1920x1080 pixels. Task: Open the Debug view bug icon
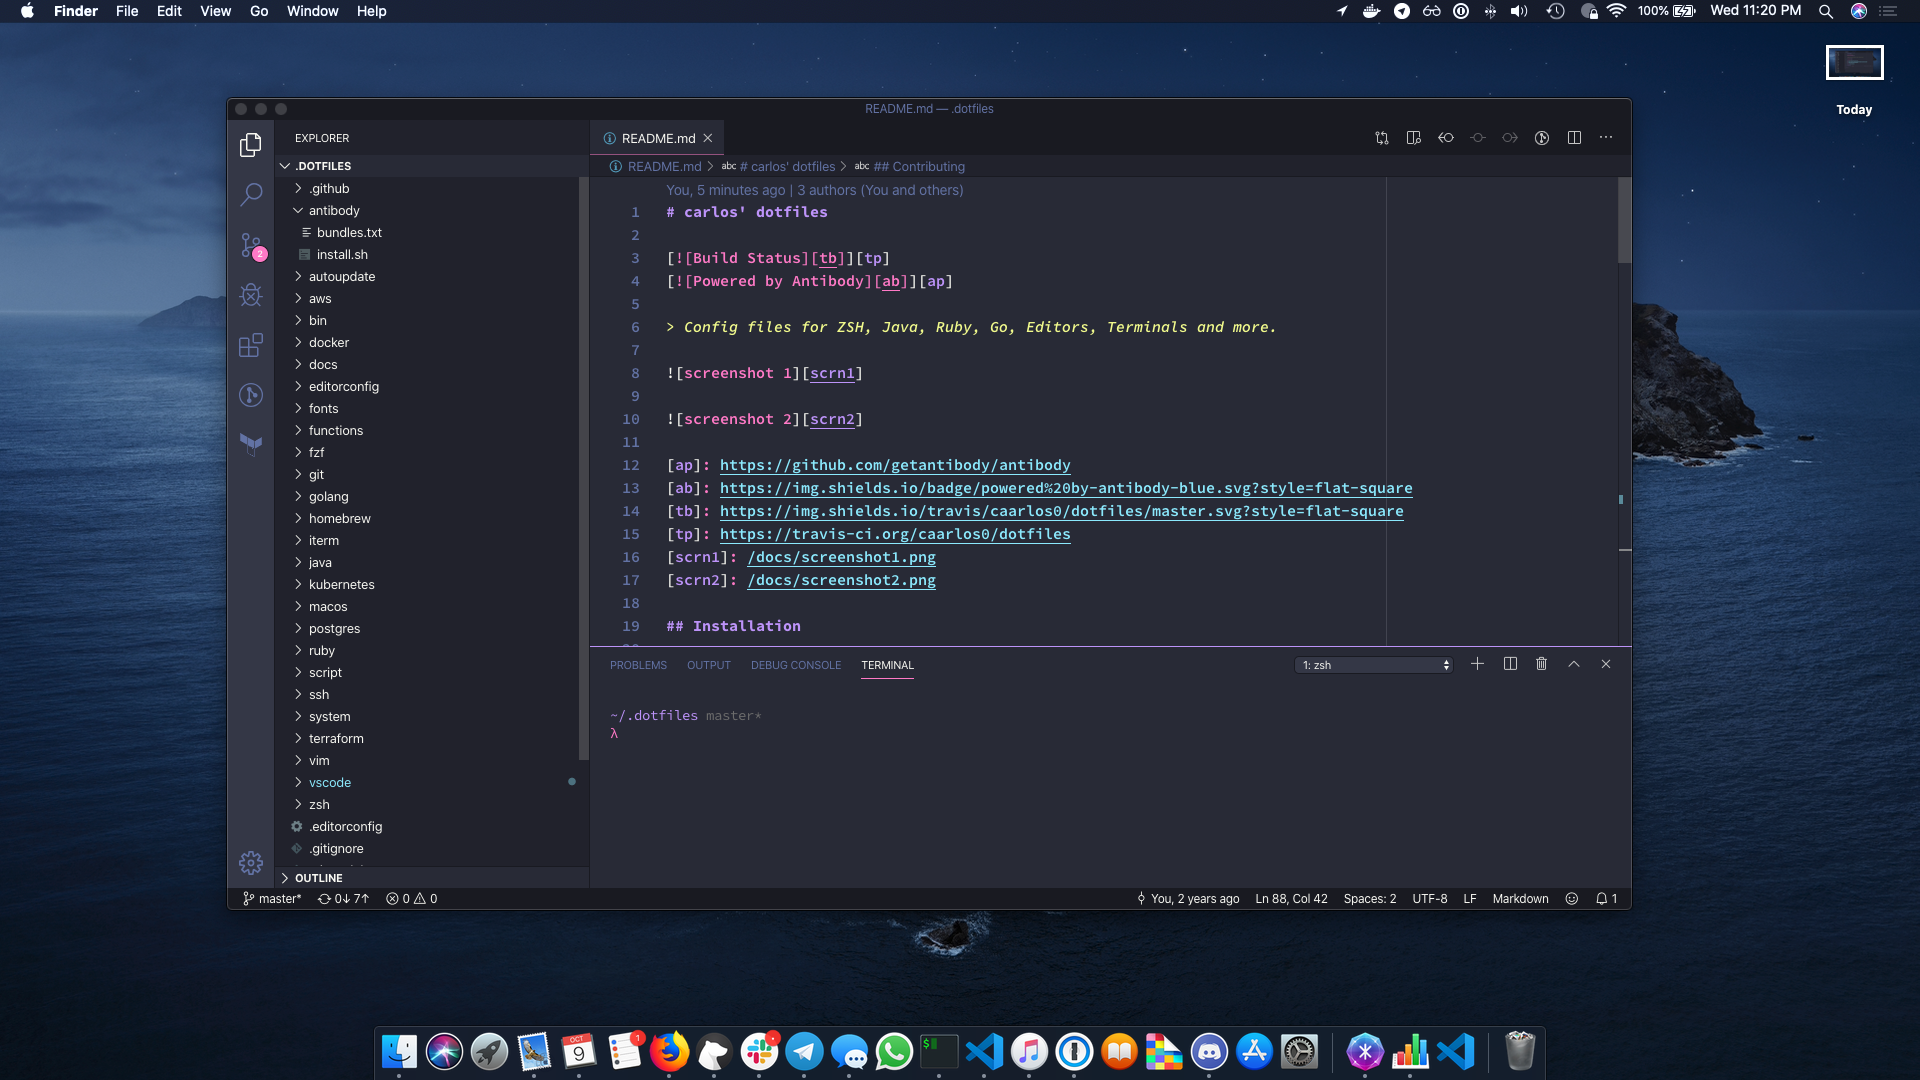click(x=251, y=295)
